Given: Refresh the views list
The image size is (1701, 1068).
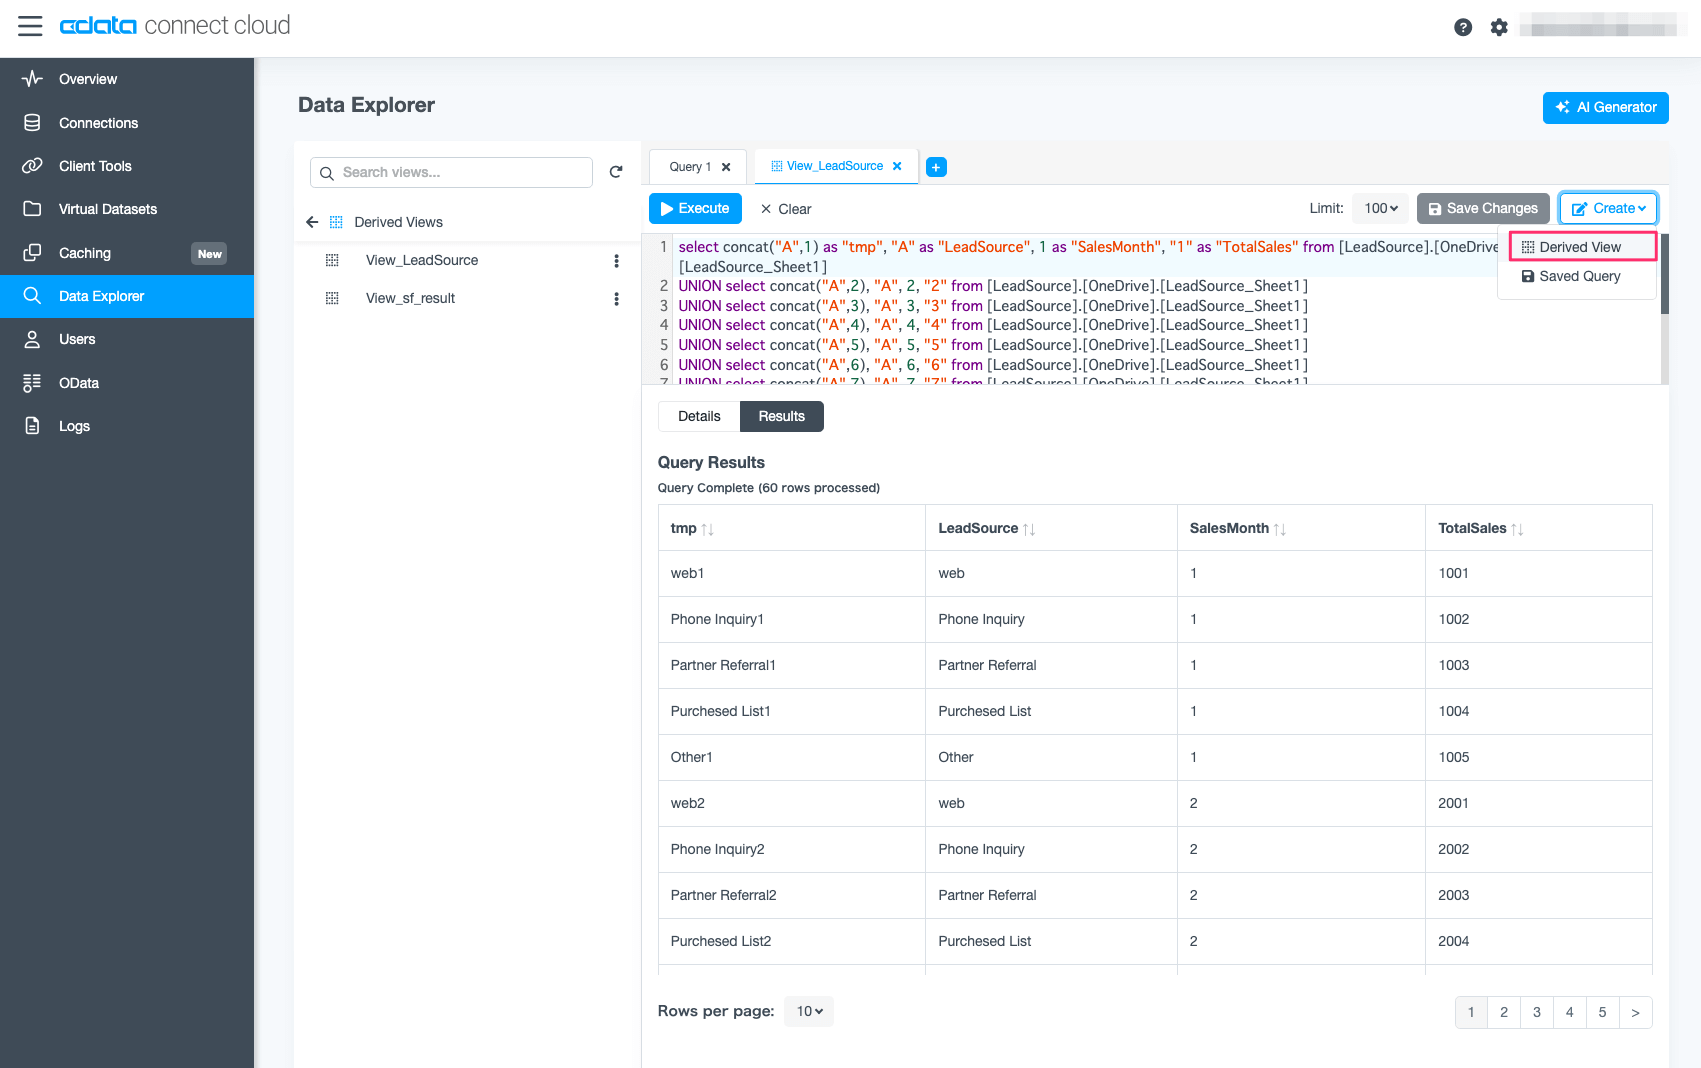Looking at the screenshot, I should [616, 172].
